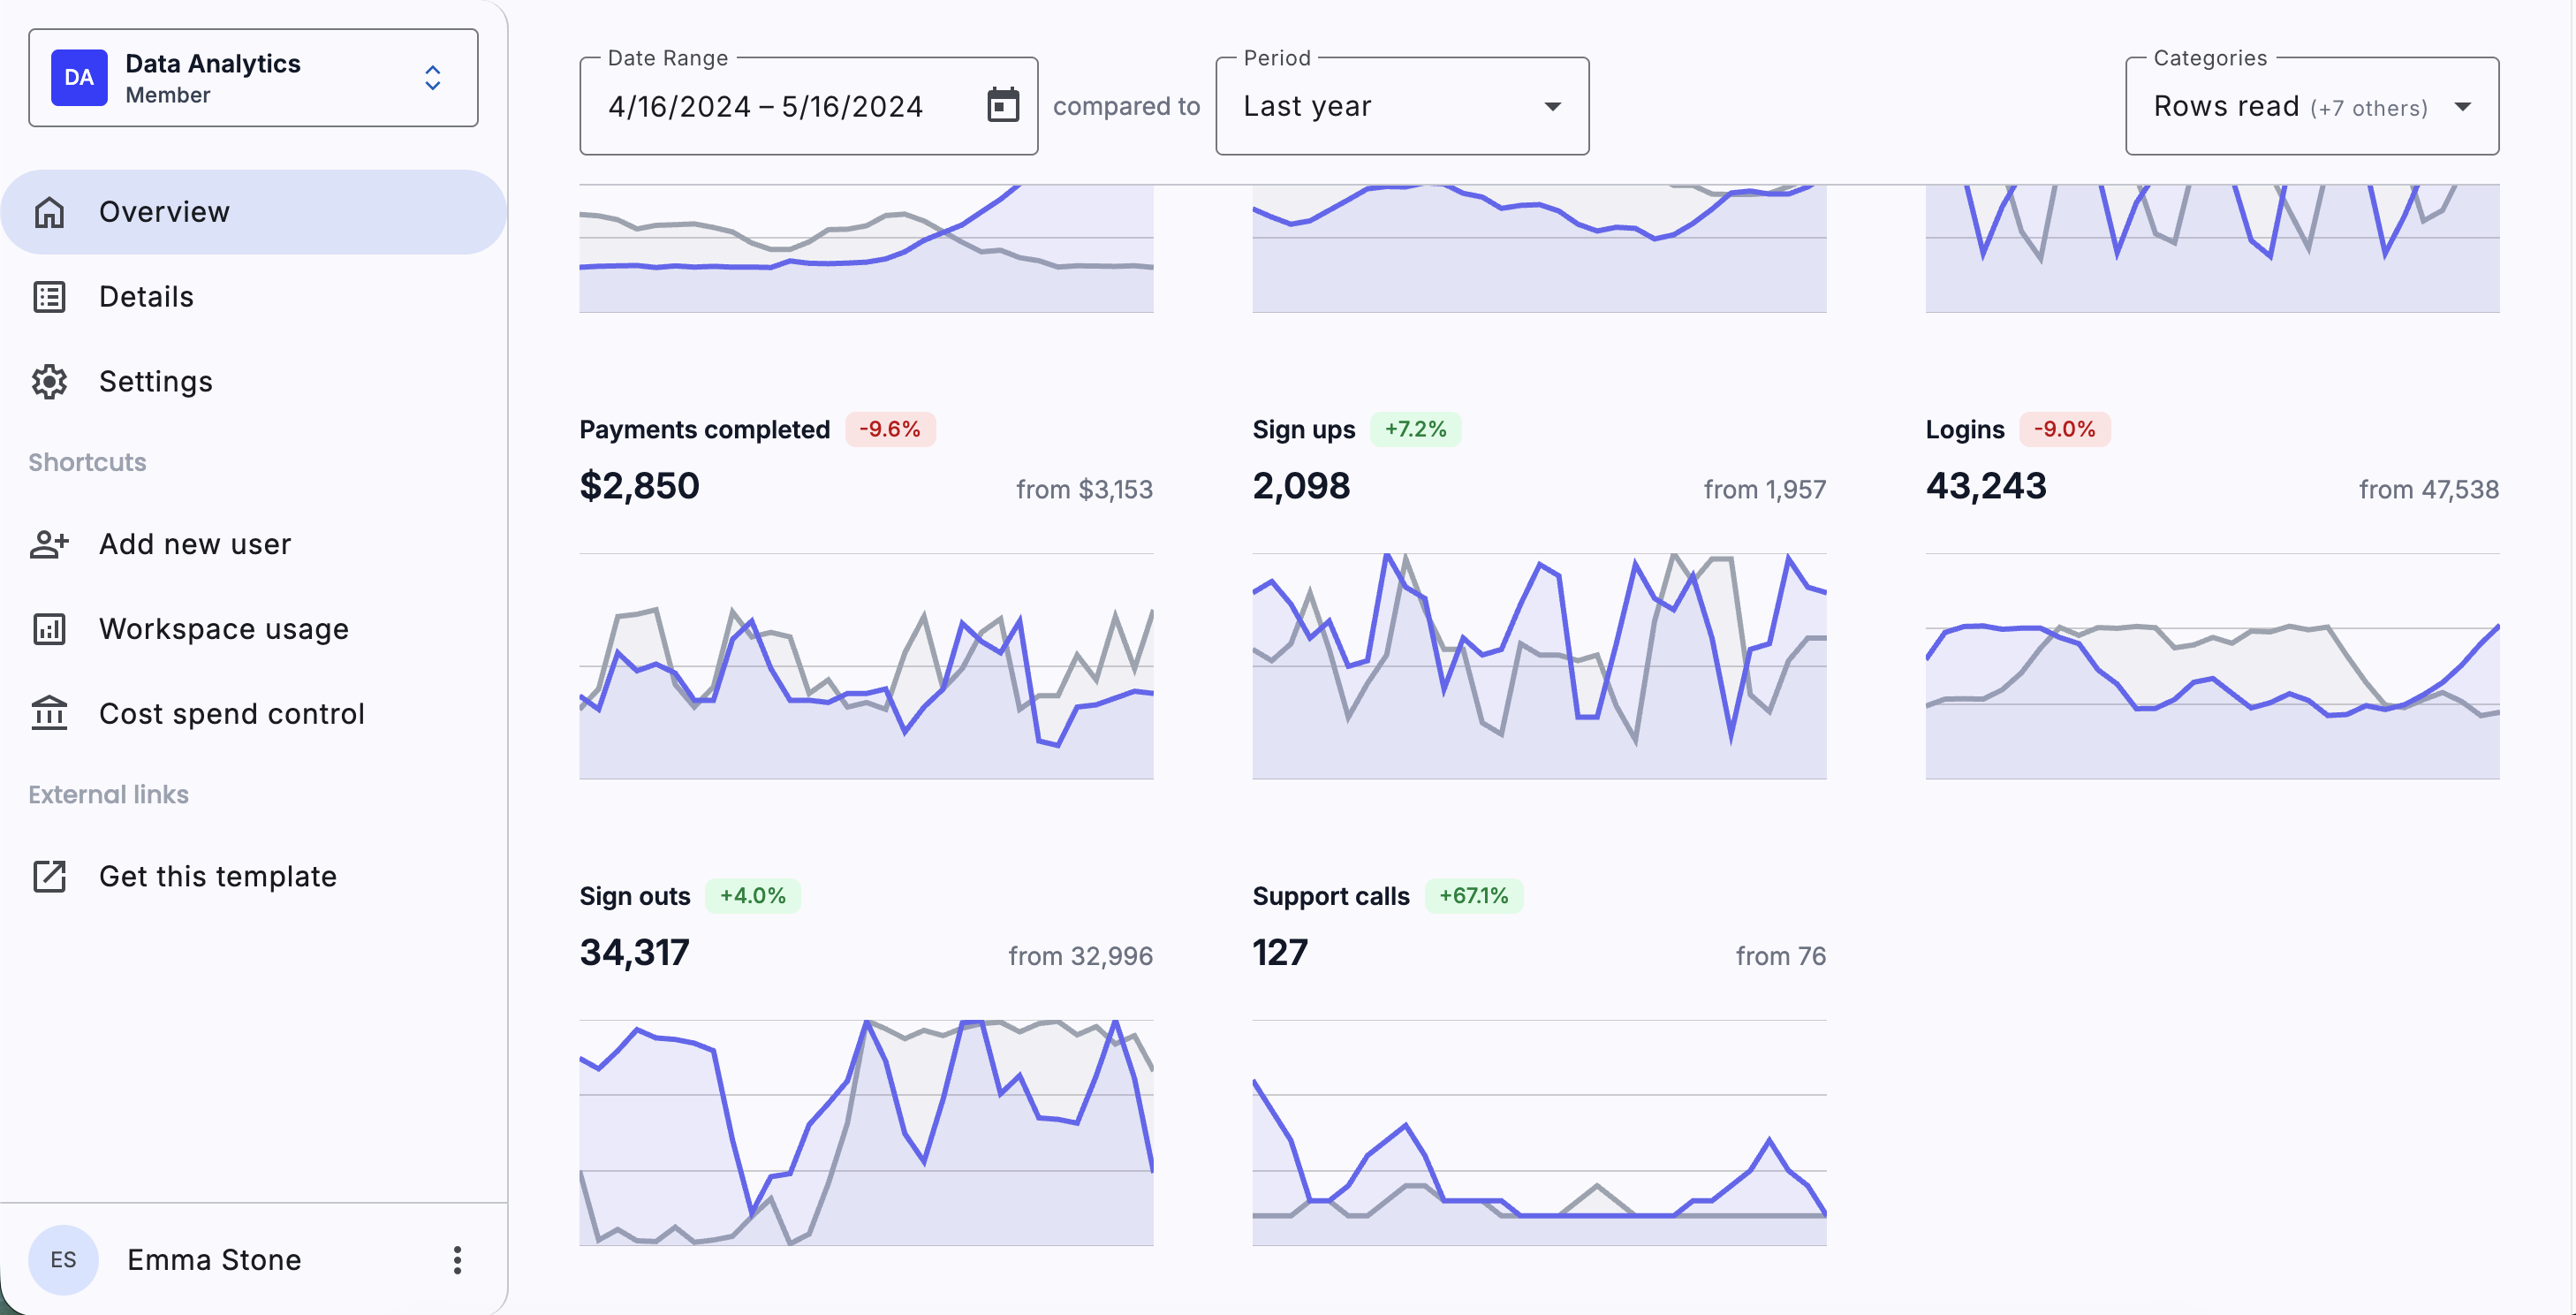Click the Add new user icon
The height and width of the screenshot is (1315, 2576).
[49, 544]
